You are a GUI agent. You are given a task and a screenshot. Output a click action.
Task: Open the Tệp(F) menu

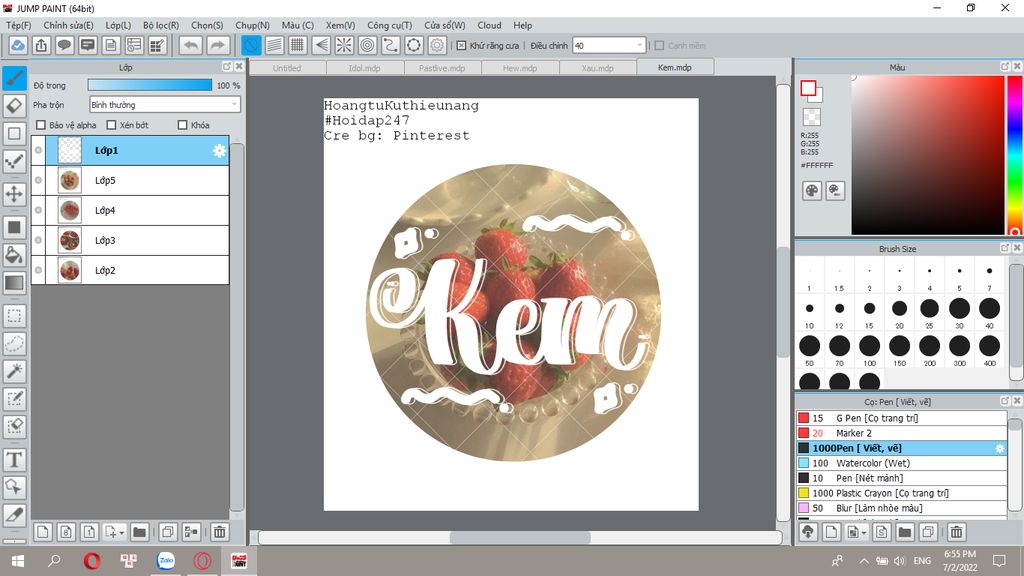point(18,25)
